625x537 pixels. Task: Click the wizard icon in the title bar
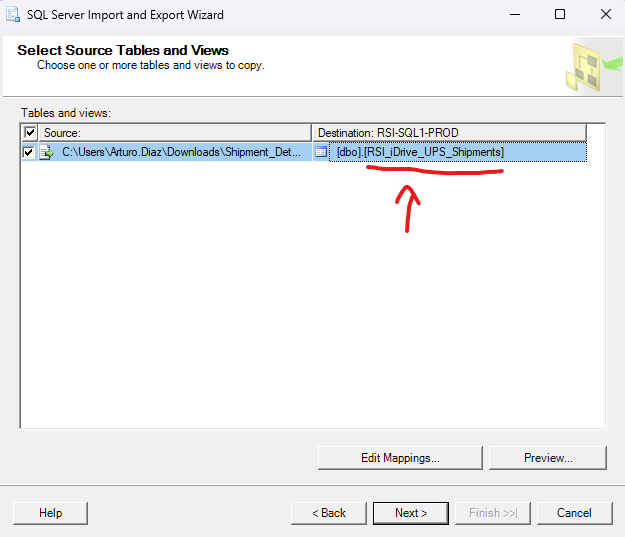coord(12,15)
